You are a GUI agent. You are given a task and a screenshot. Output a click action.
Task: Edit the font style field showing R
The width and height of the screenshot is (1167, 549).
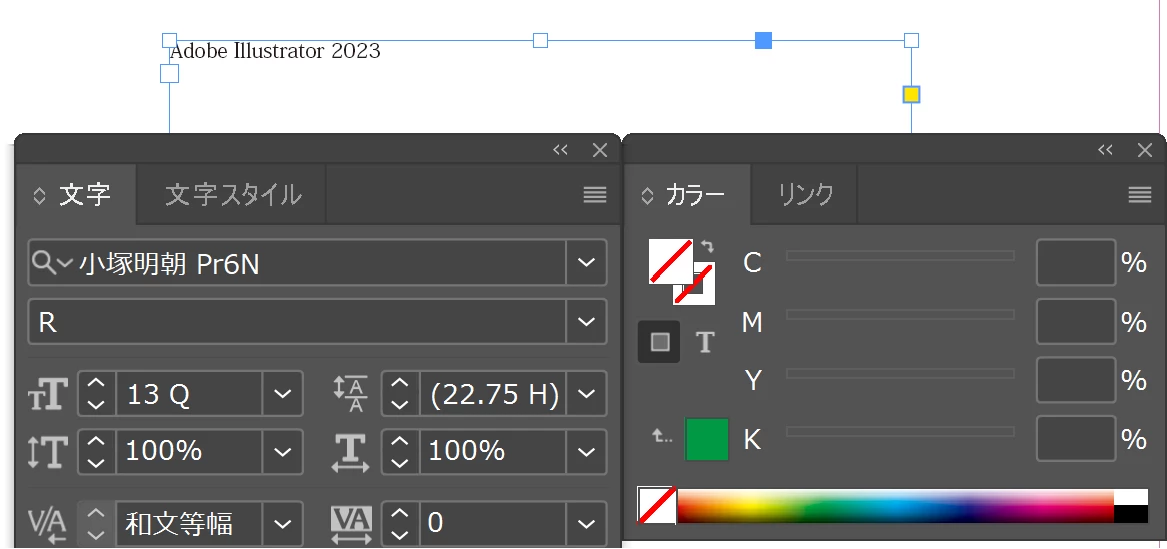(297, 322)
